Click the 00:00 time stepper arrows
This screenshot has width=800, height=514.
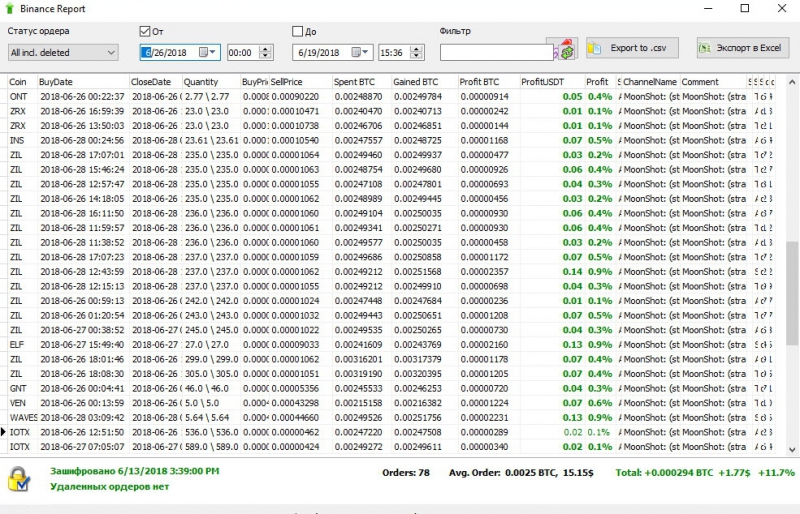(265, 53)
